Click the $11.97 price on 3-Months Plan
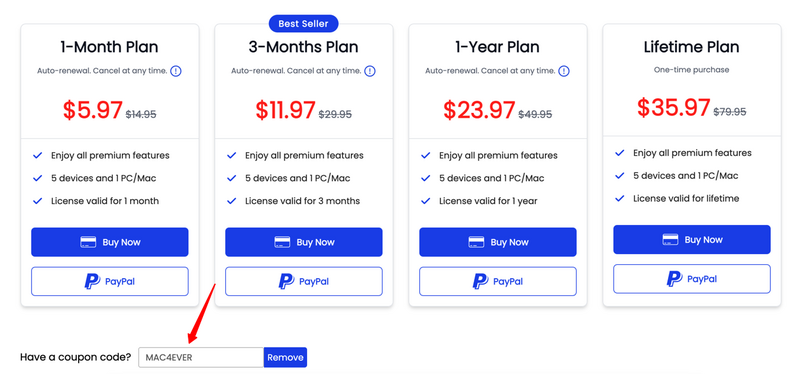 tap(285, 110)
